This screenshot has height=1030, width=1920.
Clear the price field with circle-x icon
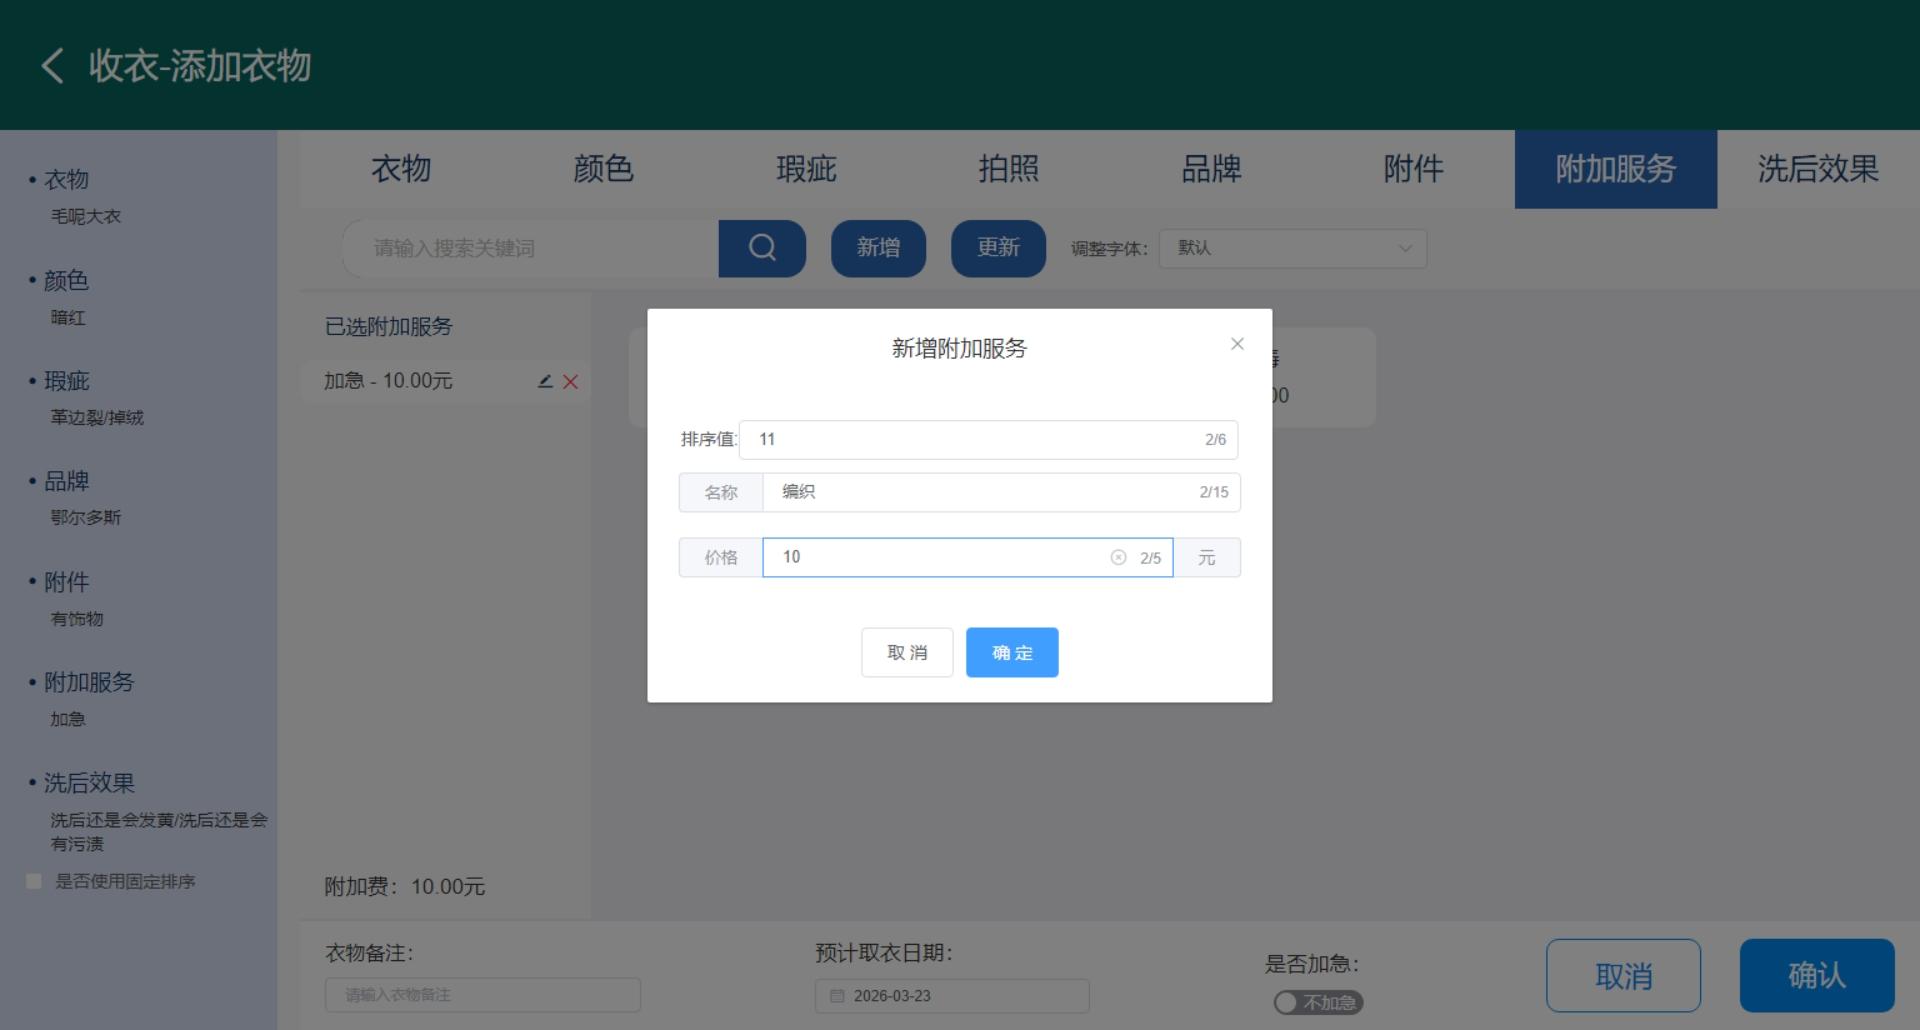(1118, 558)
